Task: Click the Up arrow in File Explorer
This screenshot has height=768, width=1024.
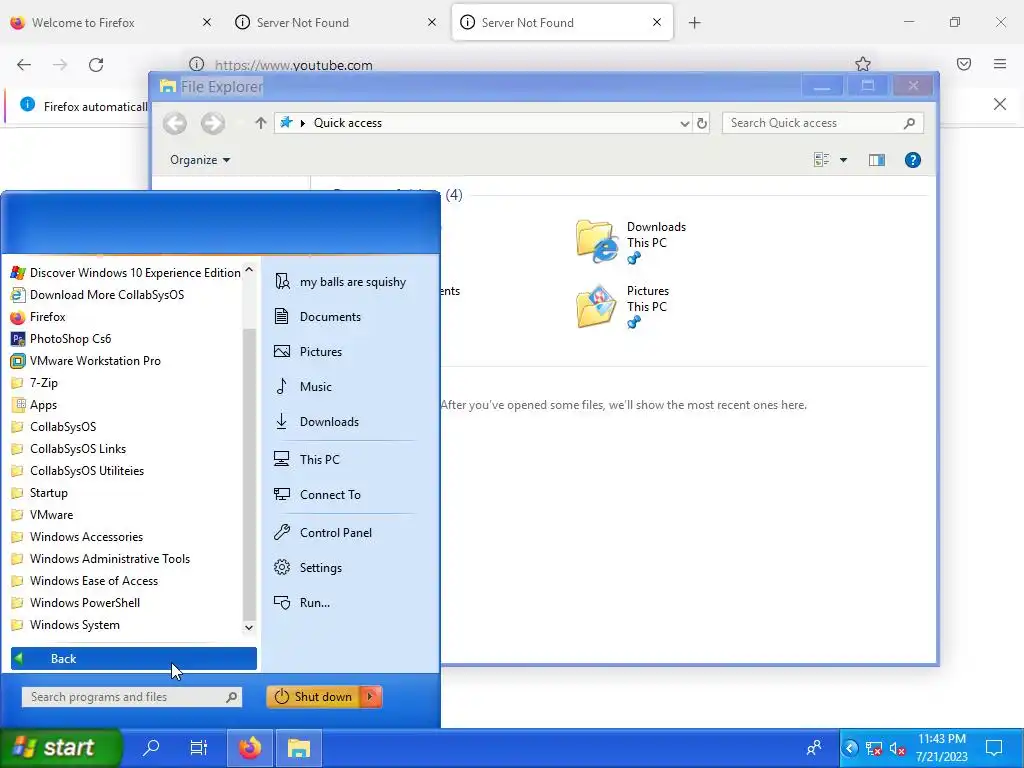Action: pos(261,123)
